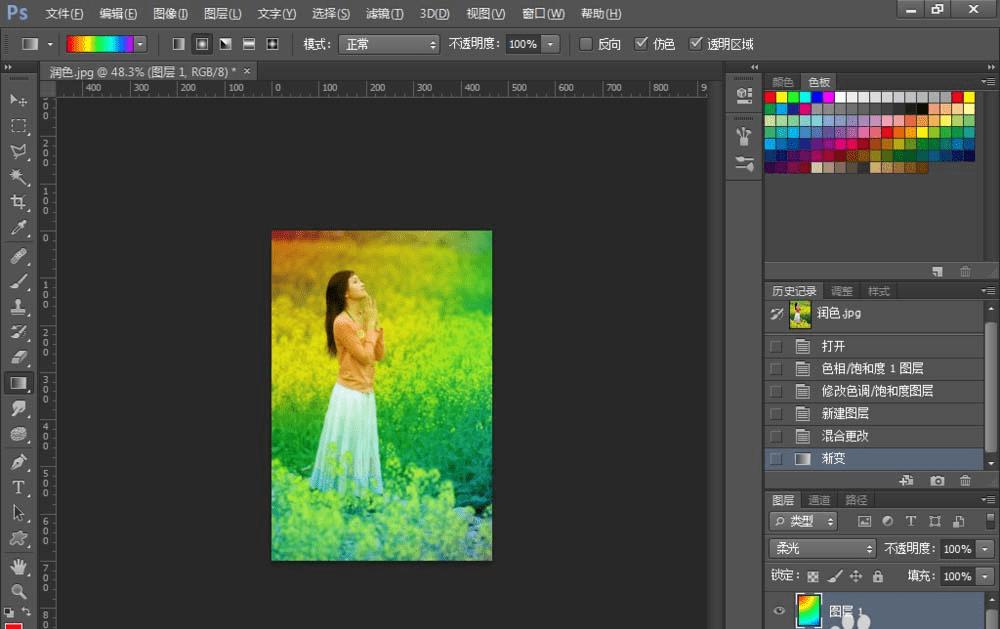Open the 模式 dropdown set to 正常
The width and height of the screenshot is (1000, 629).
(389, 44)
